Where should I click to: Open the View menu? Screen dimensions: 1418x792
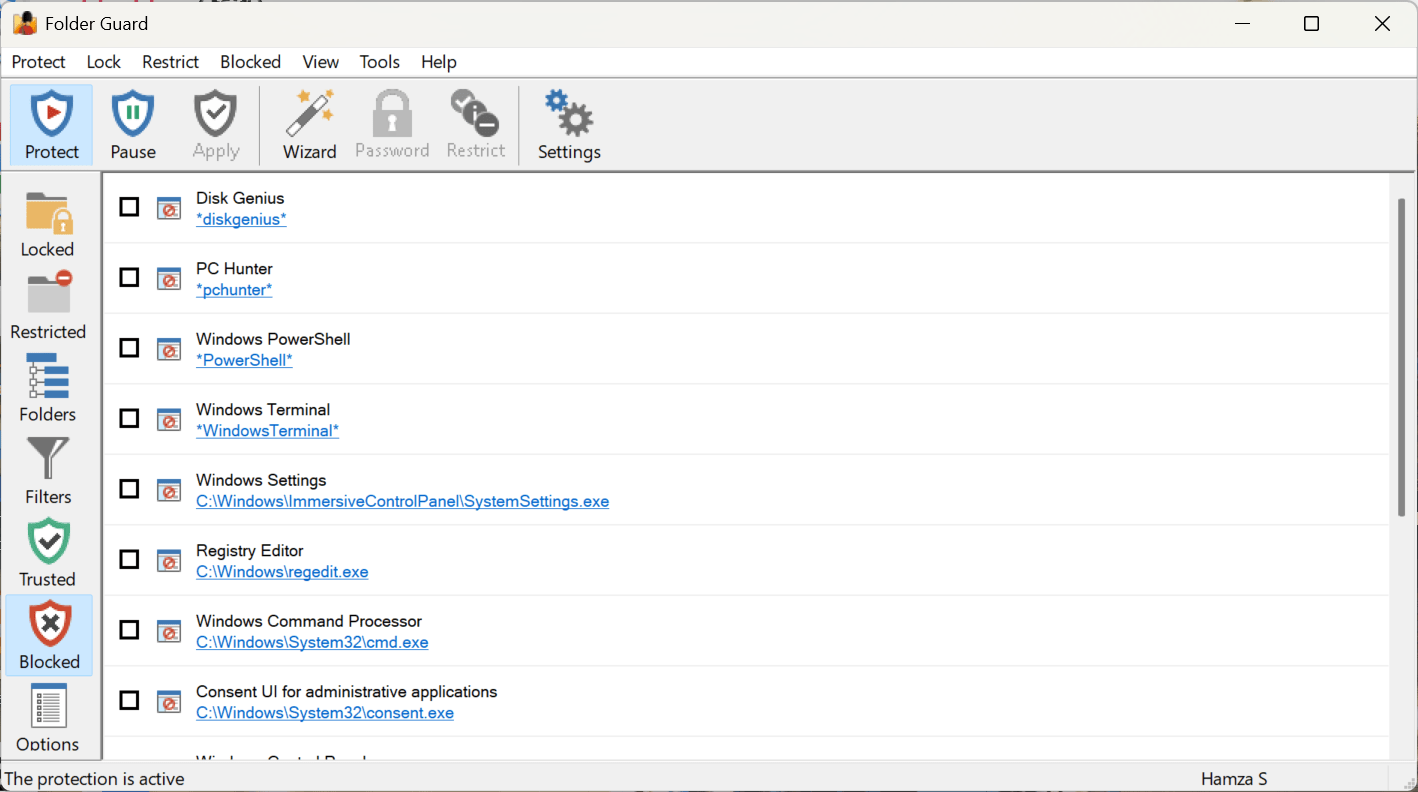[x=321, y=62]
